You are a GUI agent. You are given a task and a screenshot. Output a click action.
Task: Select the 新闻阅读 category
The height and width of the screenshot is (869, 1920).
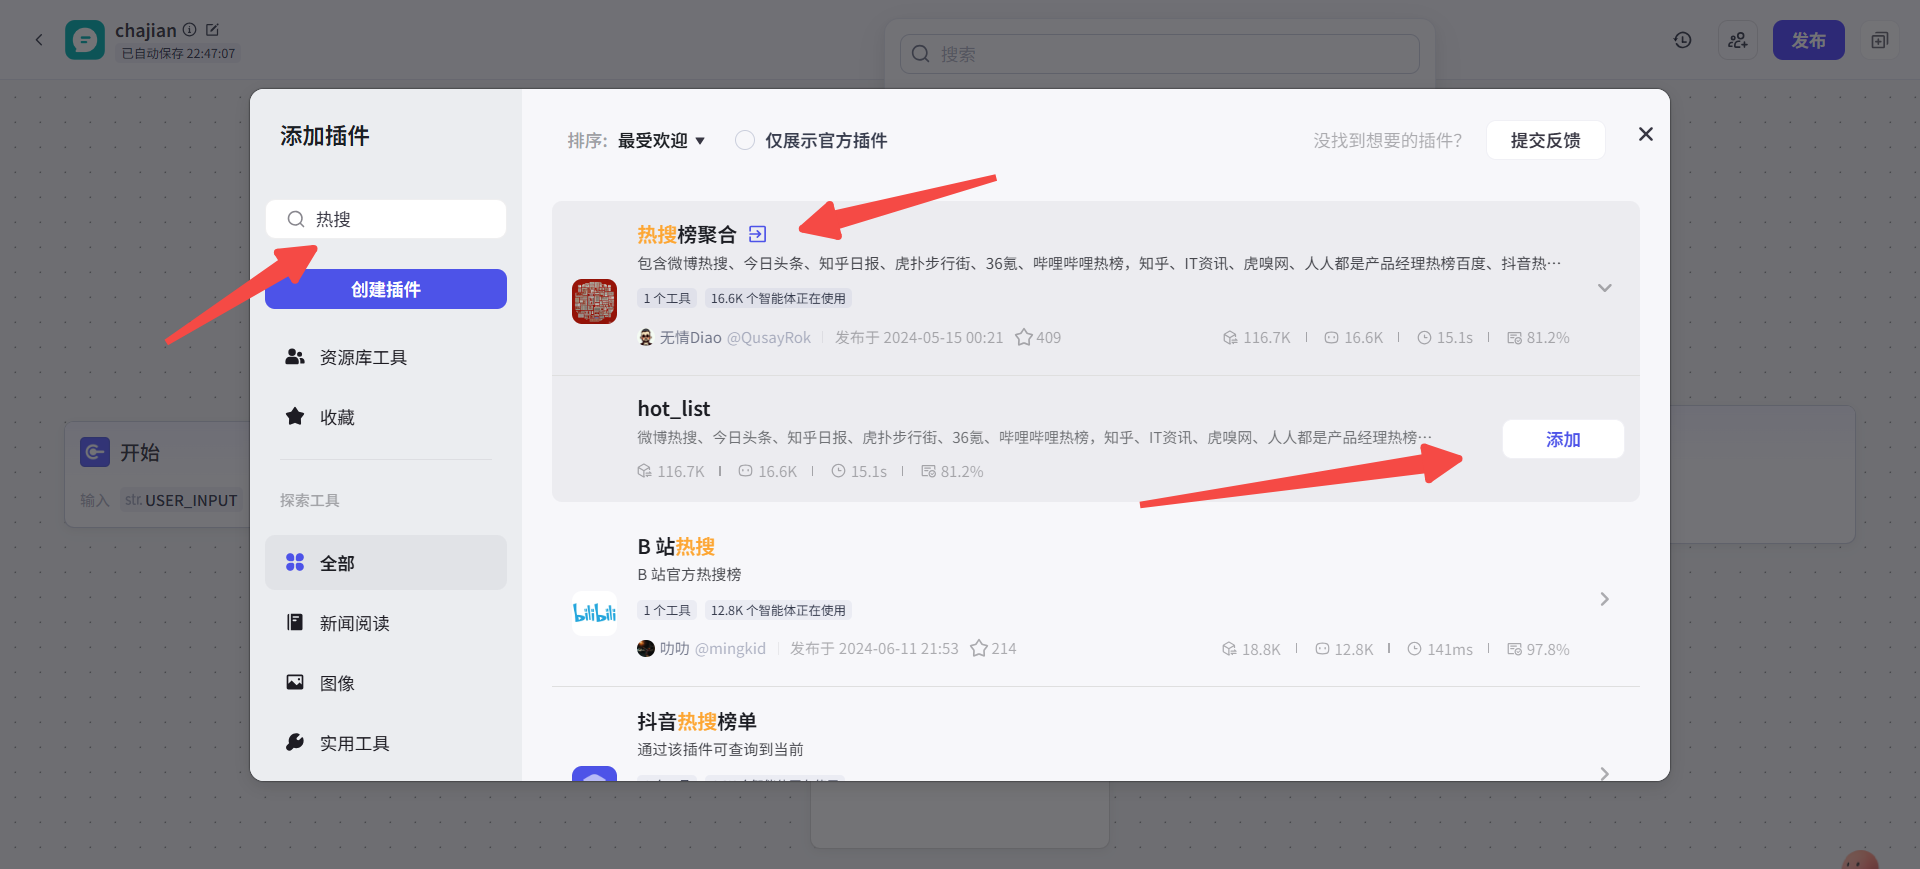[x=386, y=623]
